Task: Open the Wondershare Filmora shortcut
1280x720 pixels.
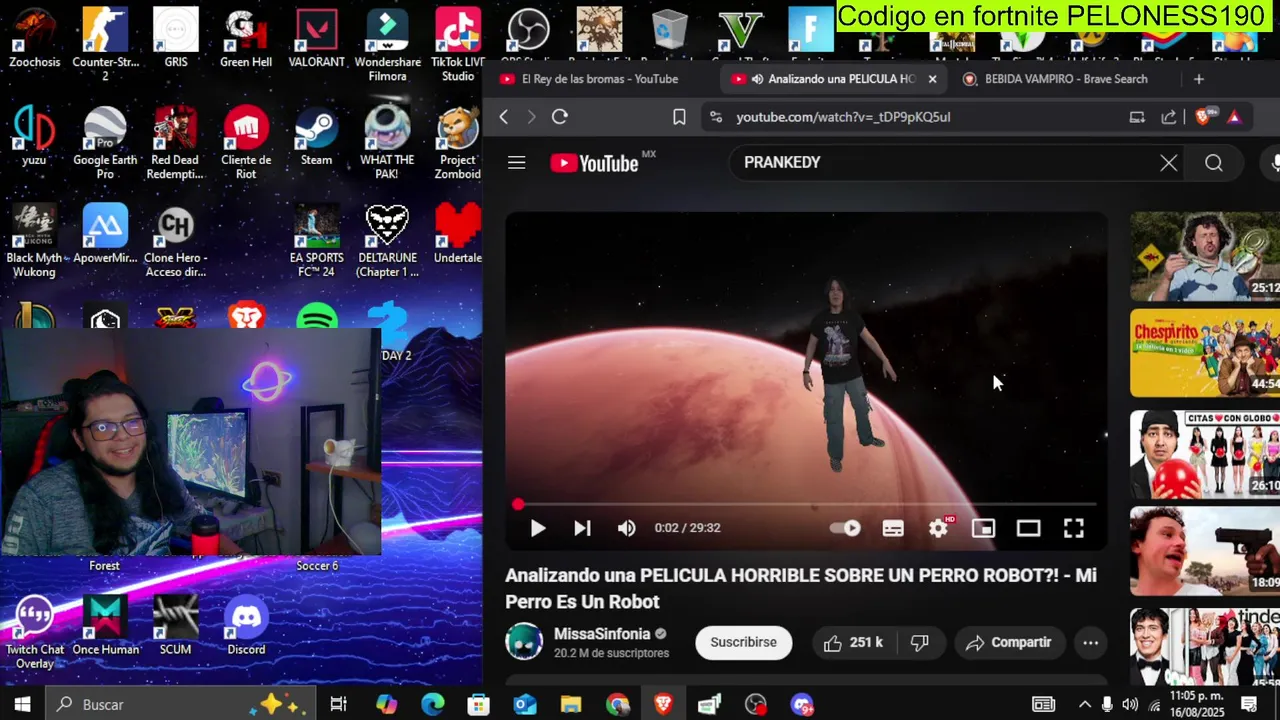Action: [387, 45]
